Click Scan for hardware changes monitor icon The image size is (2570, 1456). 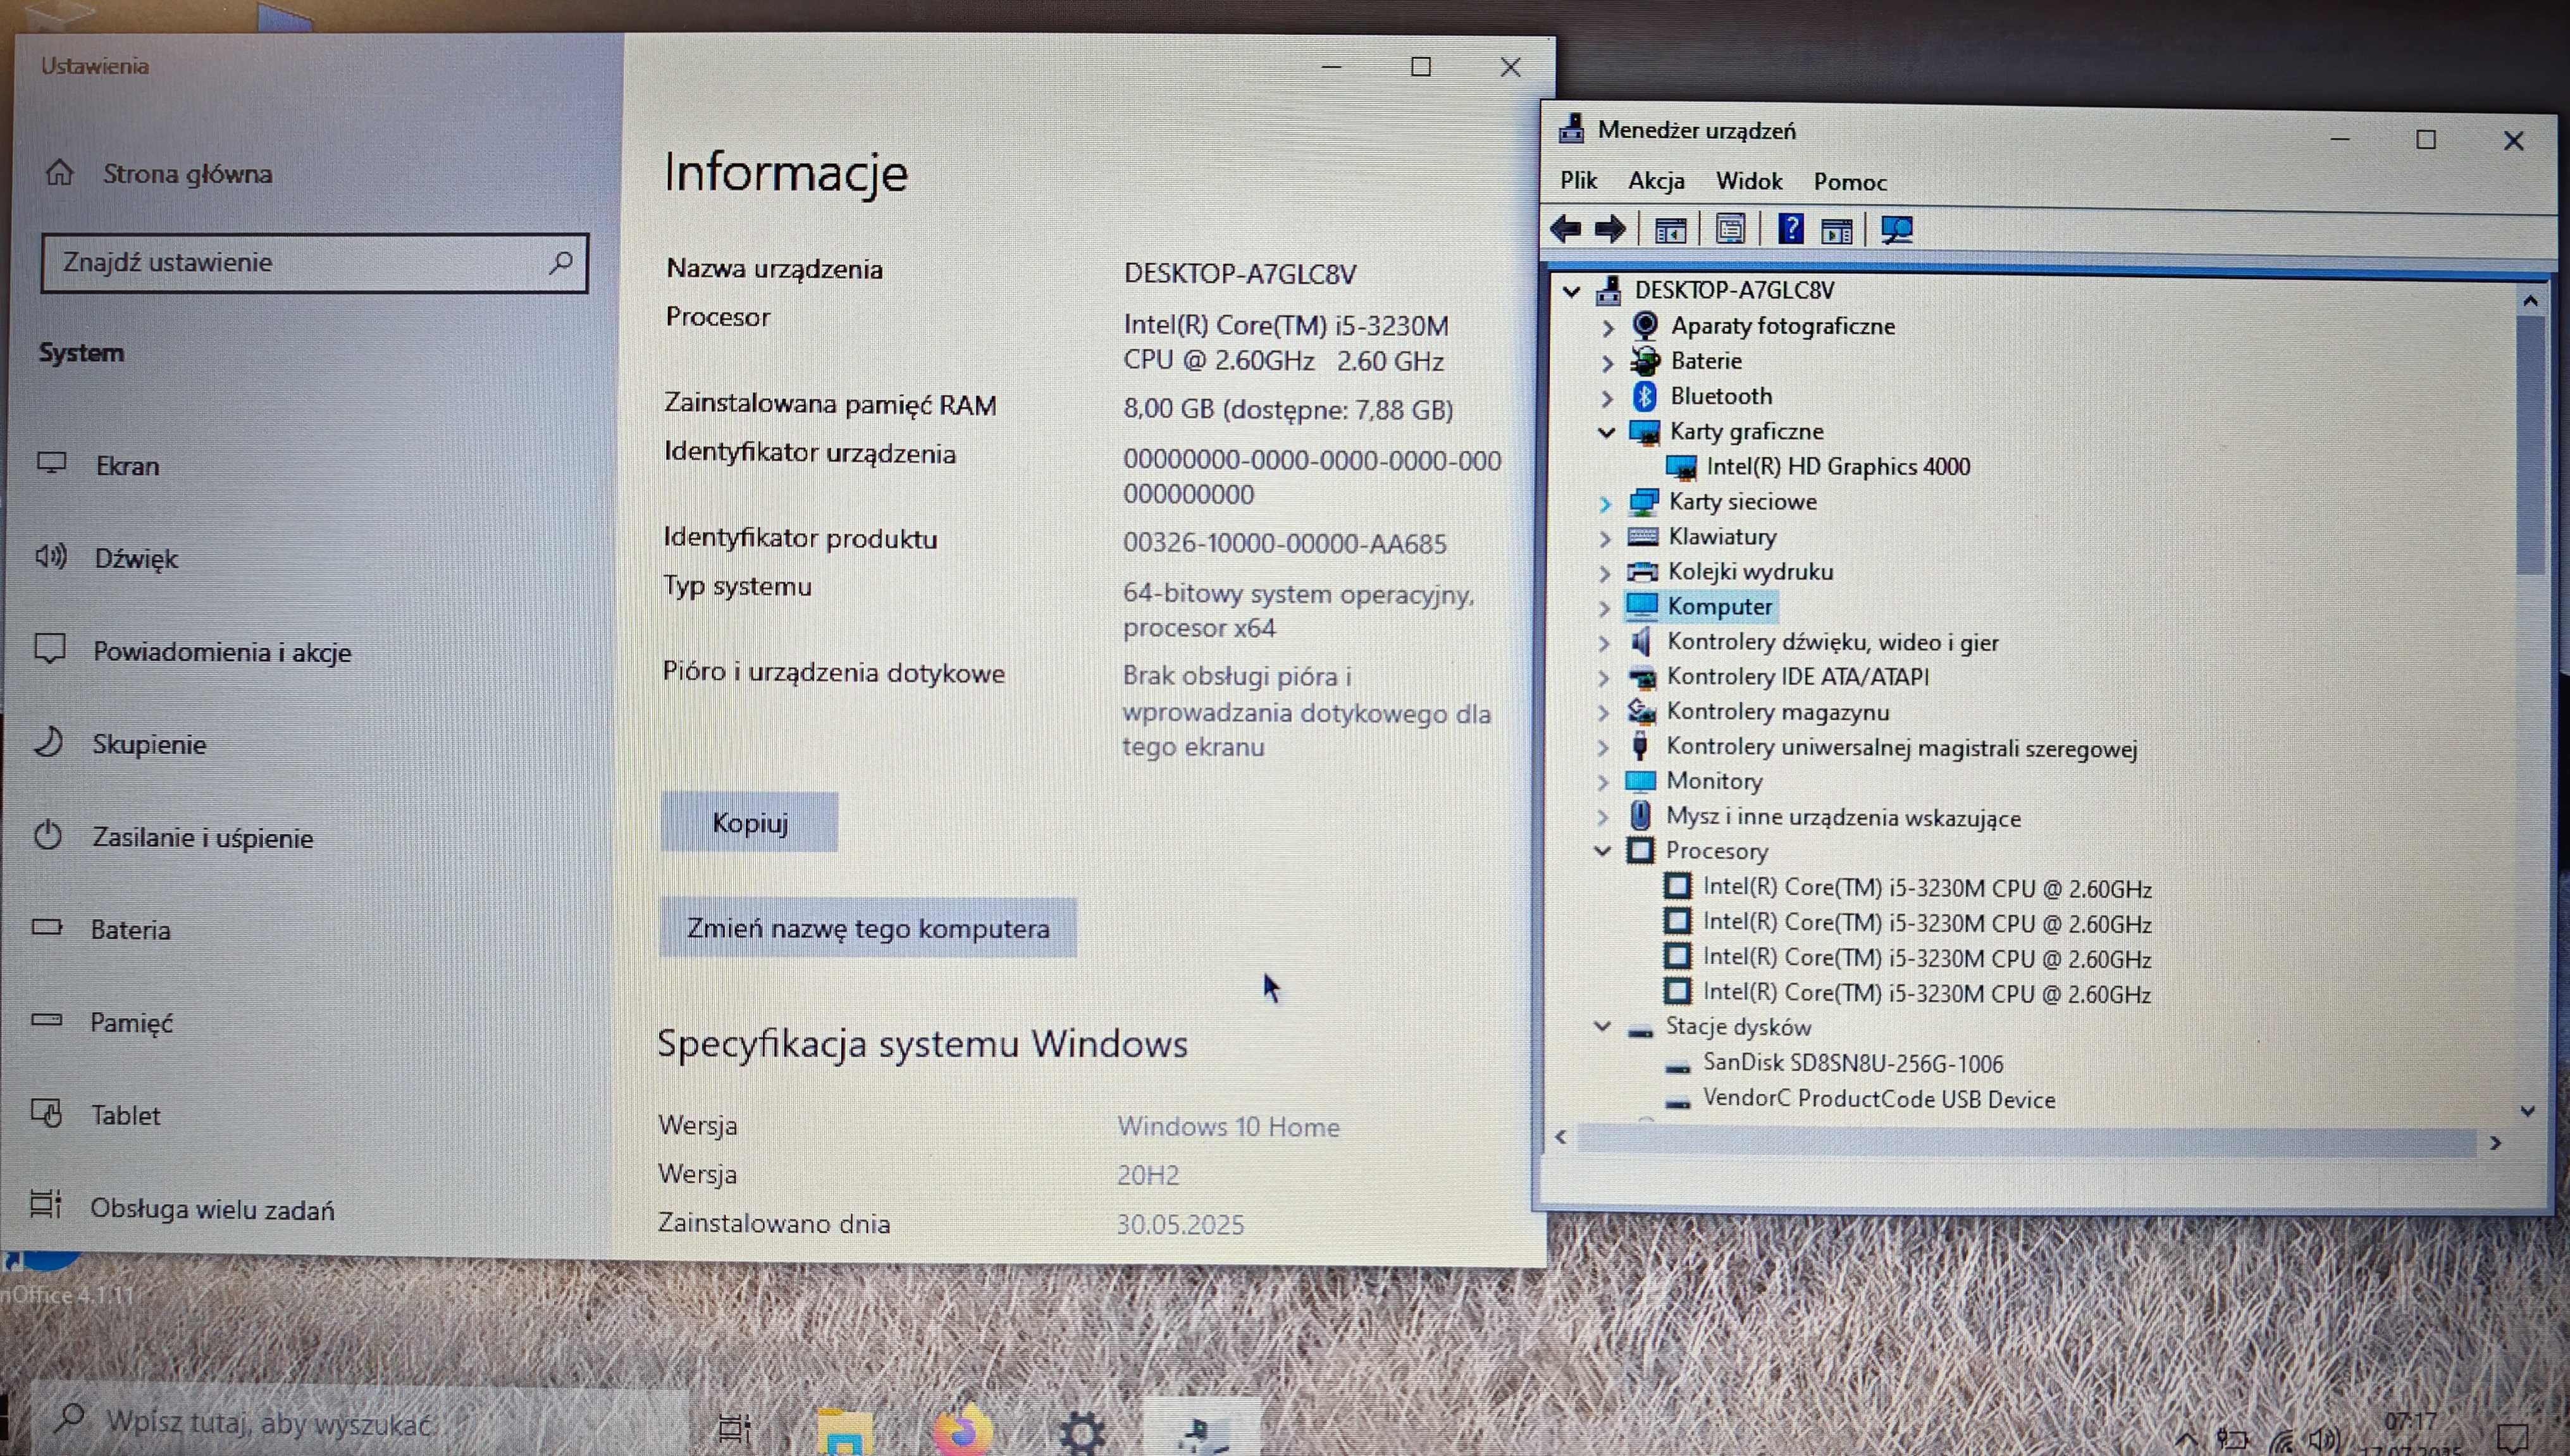(1896, 231)
